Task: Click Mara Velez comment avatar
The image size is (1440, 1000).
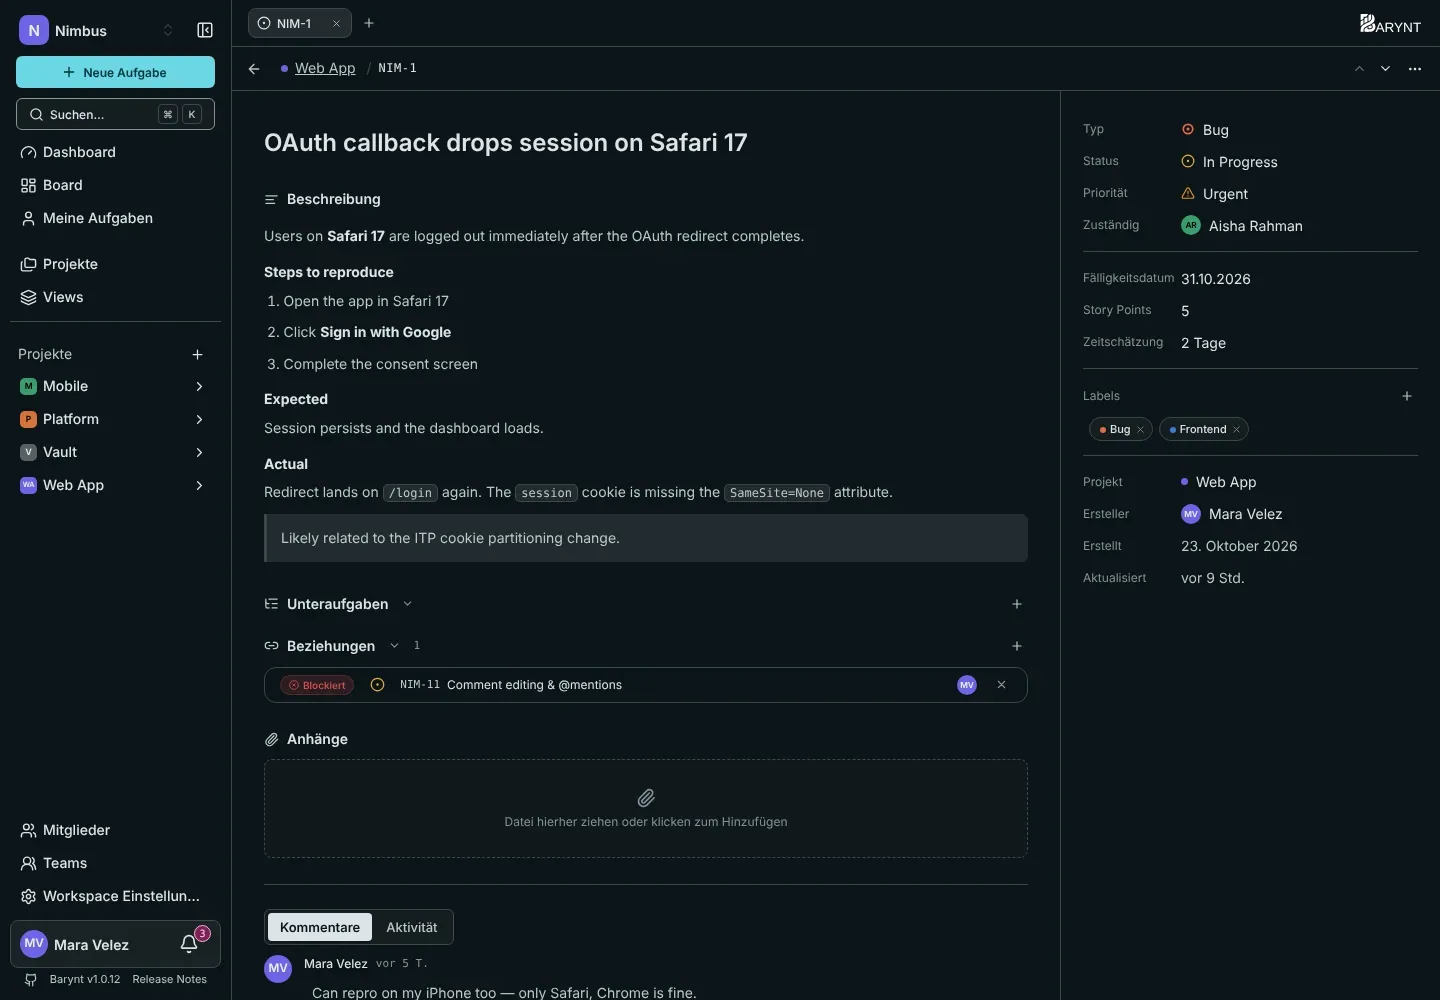Action: pos(278,968)
